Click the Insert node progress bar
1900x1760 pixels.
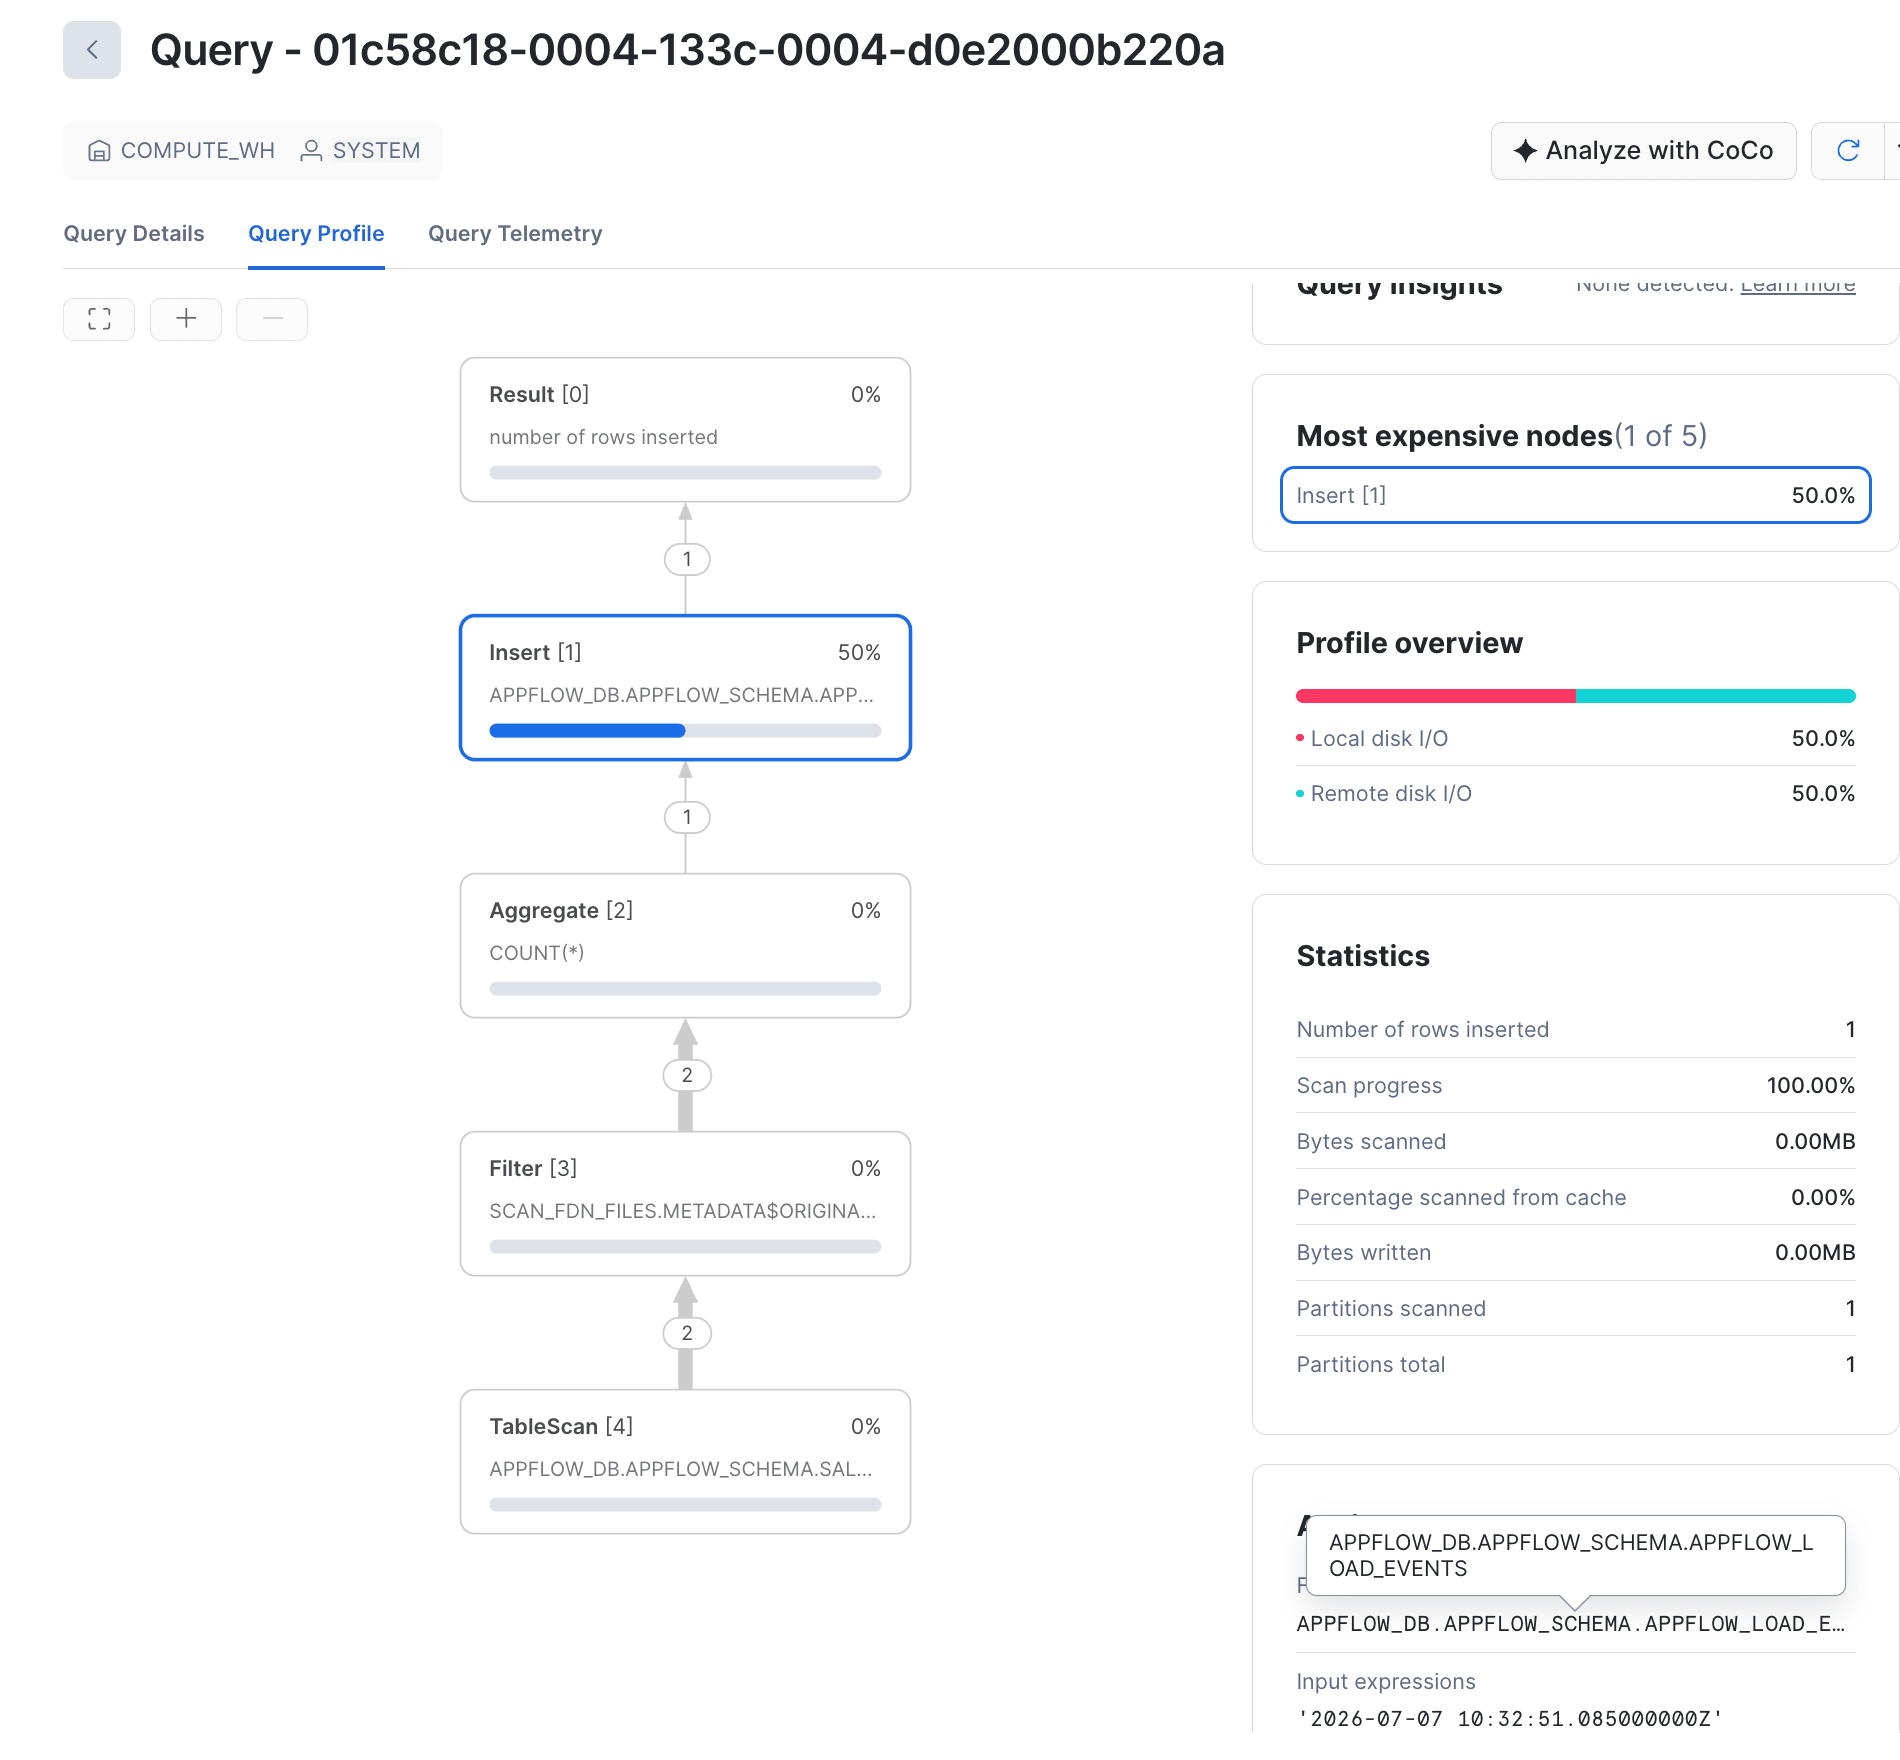point(685,731)
